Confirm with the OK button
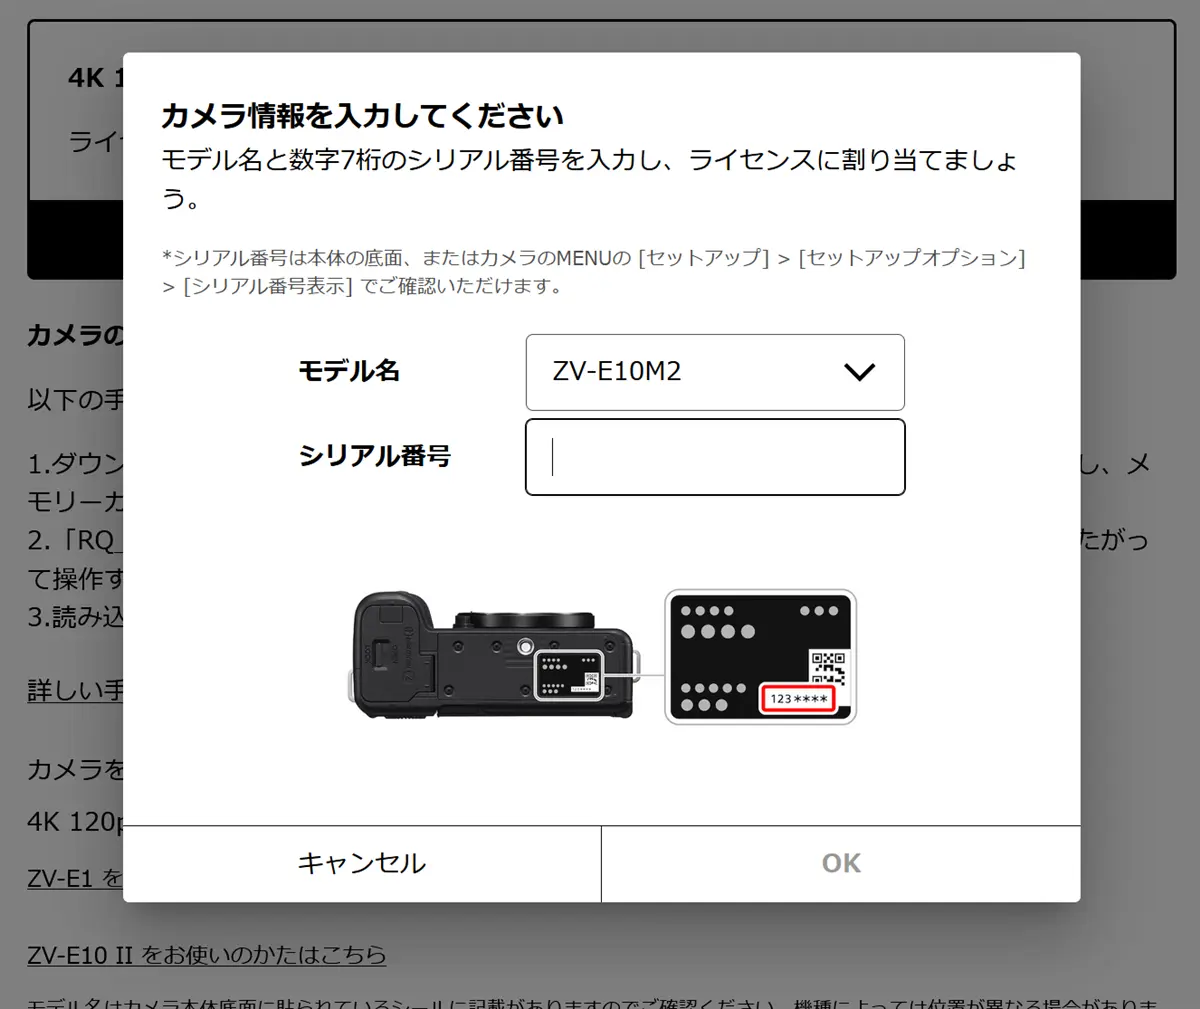 (x=841, y=864)
